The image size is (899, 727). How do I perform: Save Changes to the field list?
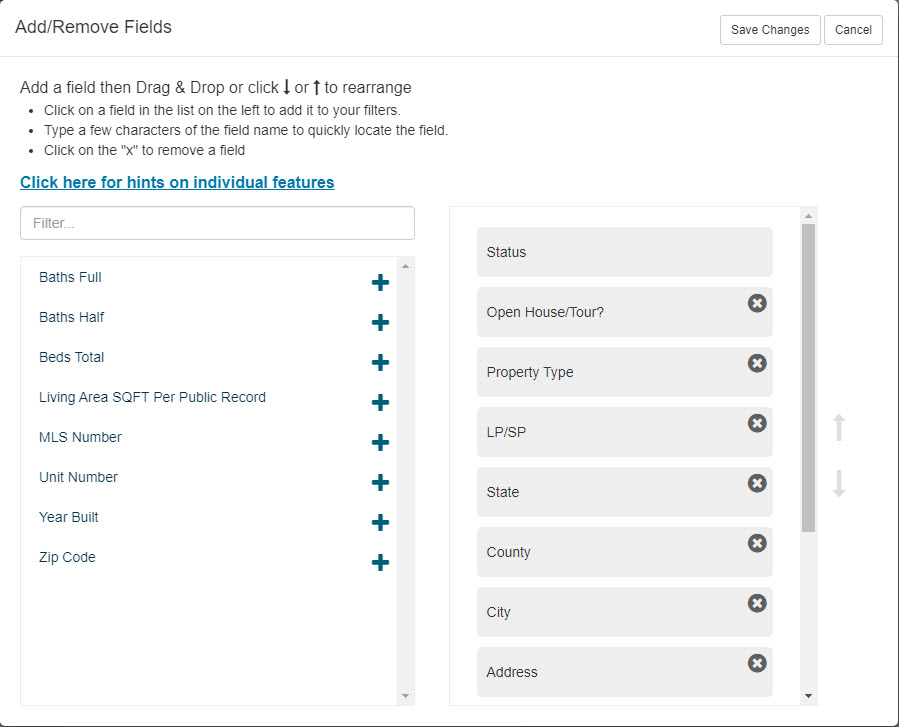tap(770, 30)
